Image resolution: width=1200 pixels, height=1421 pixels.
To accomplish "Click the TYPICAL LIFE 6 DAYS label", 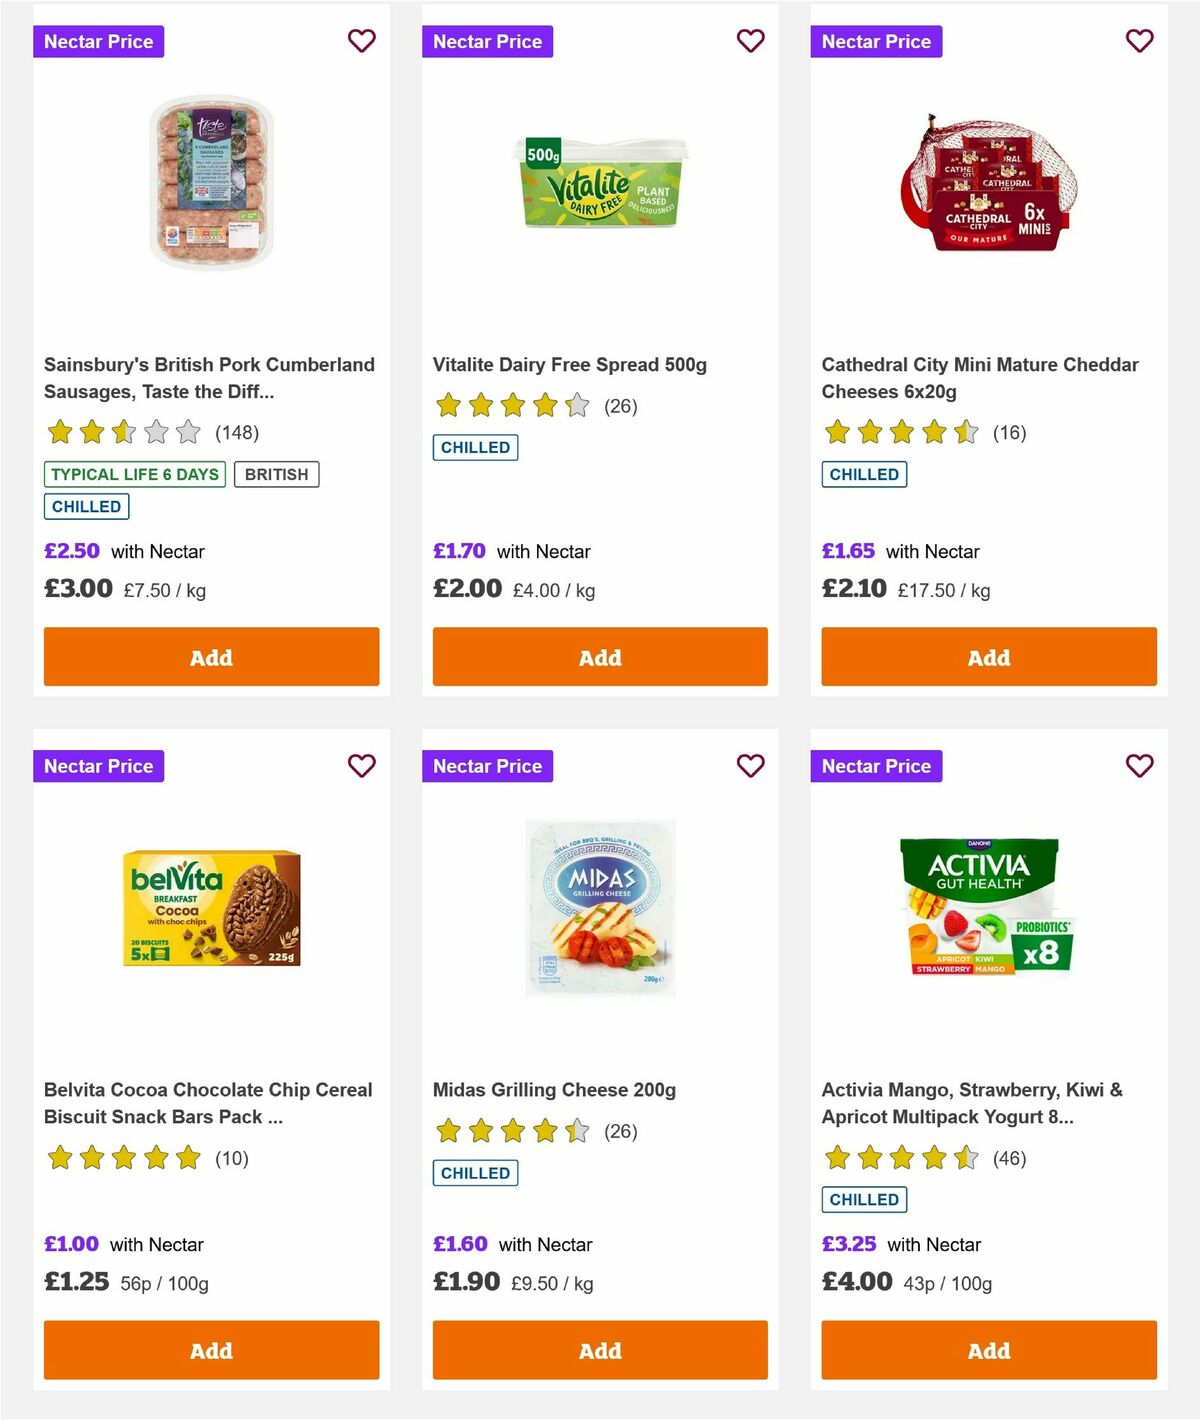I will [134, 474].
